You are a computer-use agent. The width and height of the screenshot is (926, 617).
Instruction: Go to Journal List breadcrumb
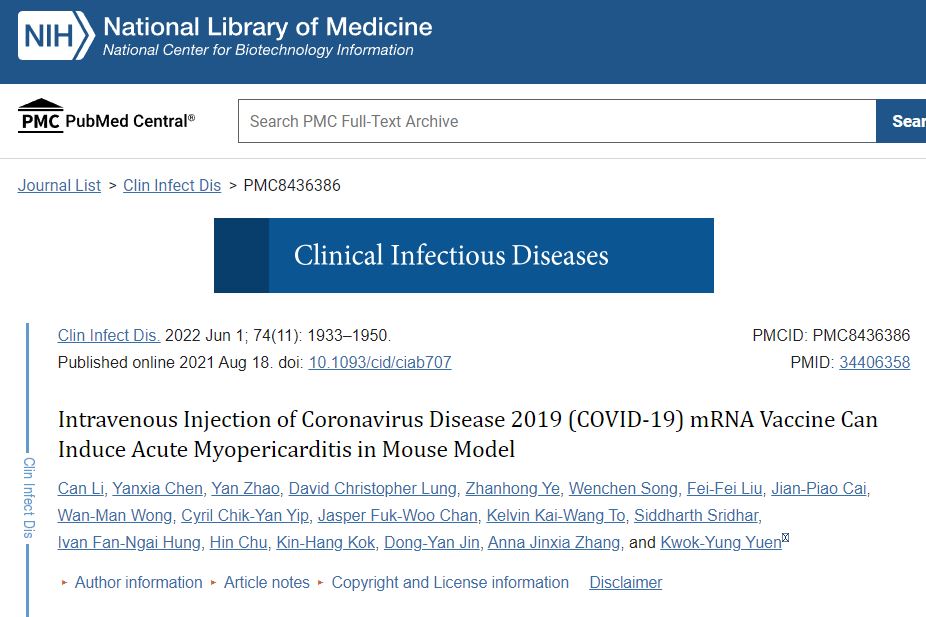pos(59,185)
